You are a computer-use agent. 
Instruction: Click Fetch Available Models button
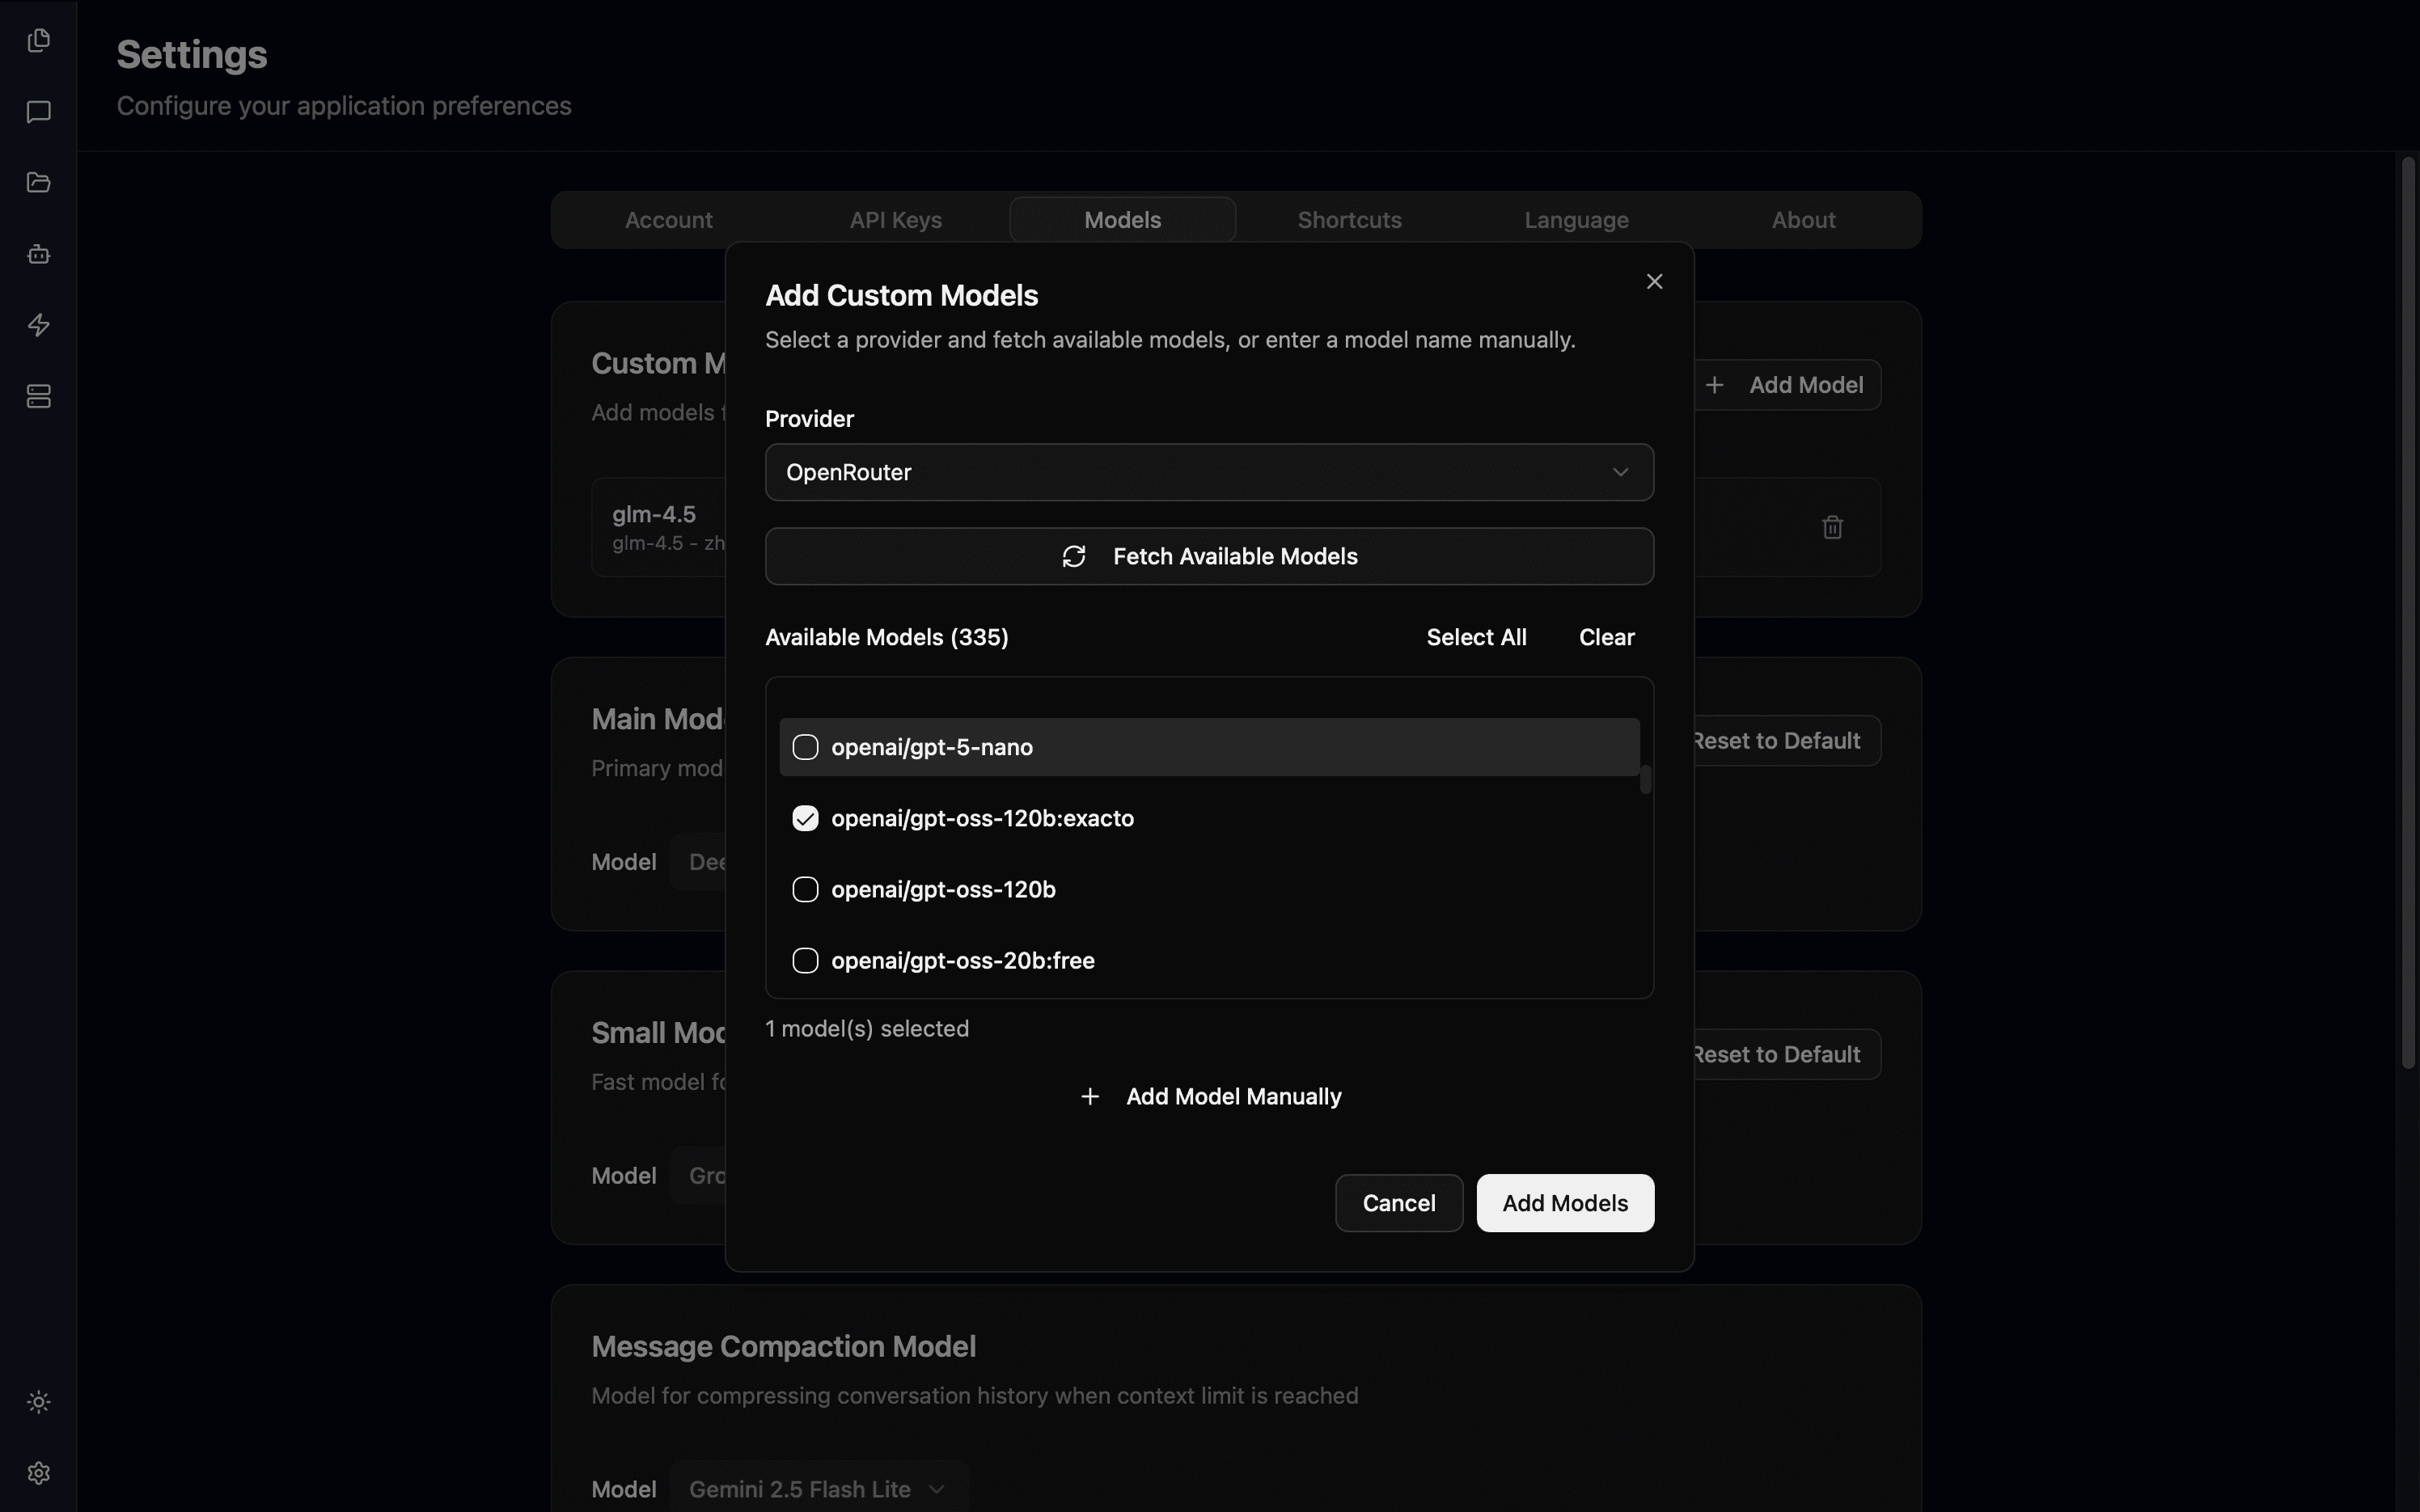coord(1209,556)
